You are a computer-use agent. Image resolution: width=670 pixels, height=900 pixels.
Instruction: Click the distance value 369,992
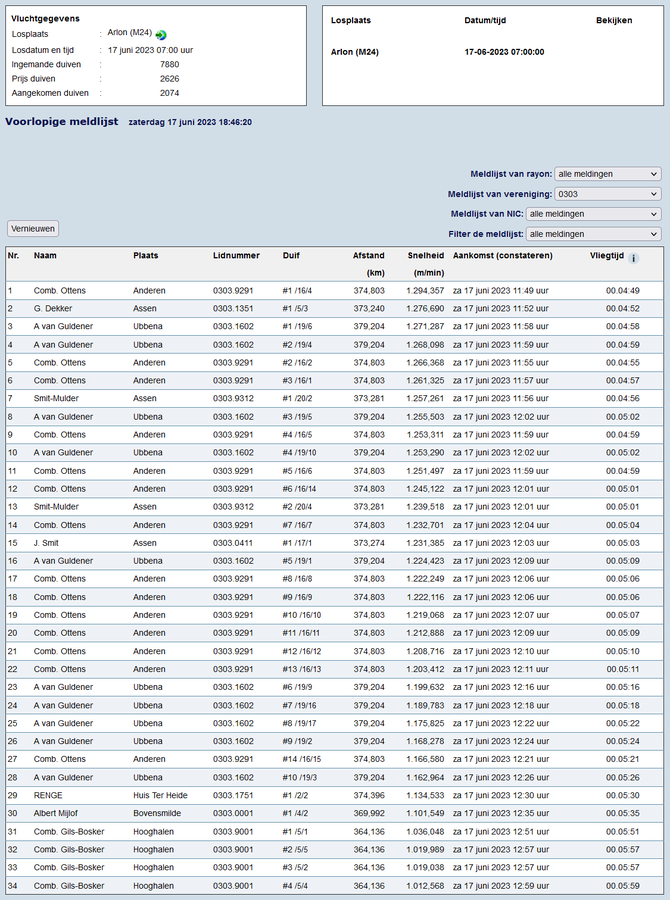click(x=369, y=813)
